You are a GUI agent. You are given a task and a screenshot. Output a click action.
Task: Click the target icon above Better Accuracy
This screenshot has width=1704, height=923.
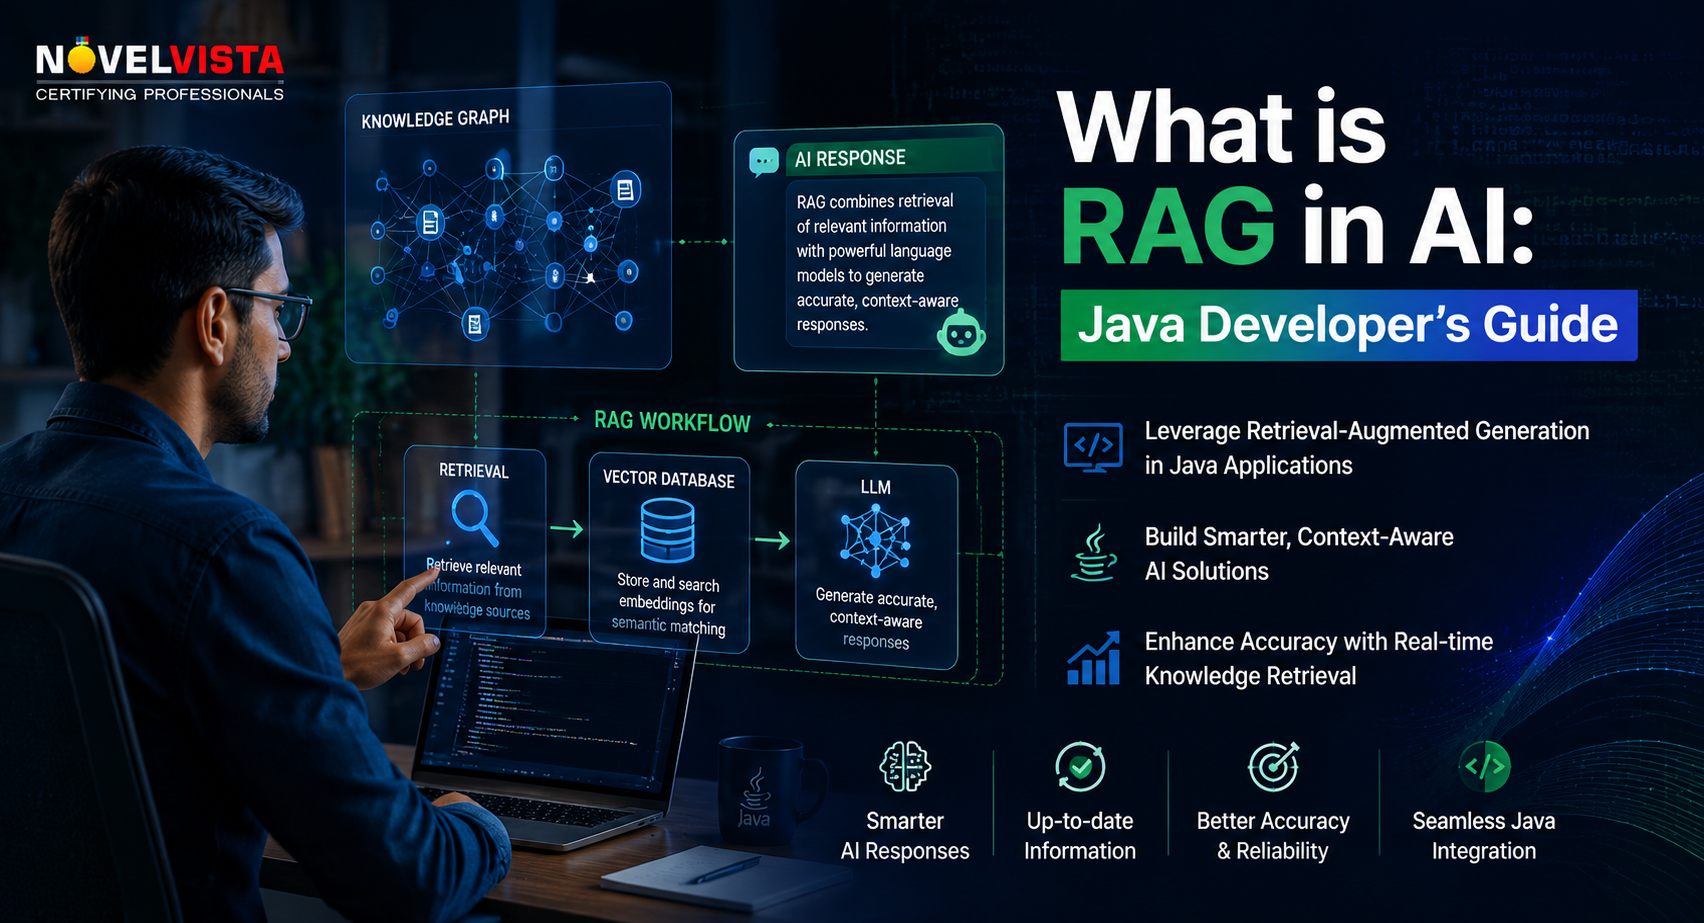click(x=1273, y=767)
